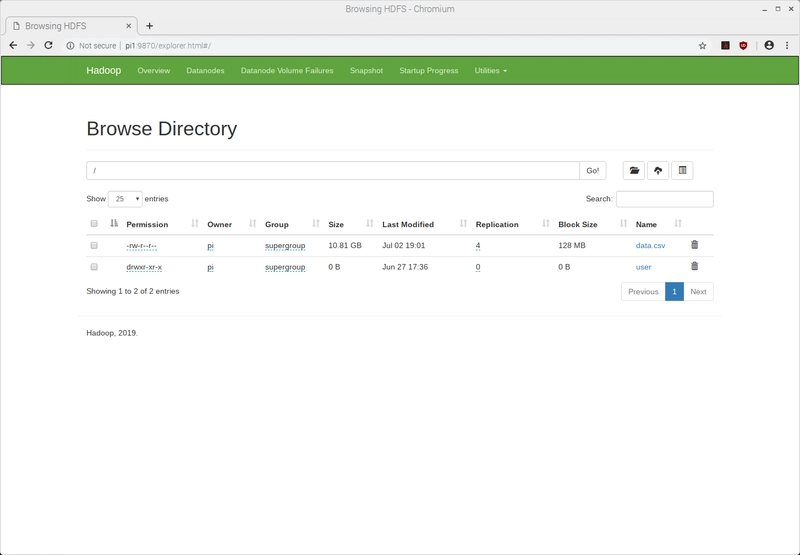Click replication value 0 for user
This screenshot has width=800, height=555.
coord(478,267)
